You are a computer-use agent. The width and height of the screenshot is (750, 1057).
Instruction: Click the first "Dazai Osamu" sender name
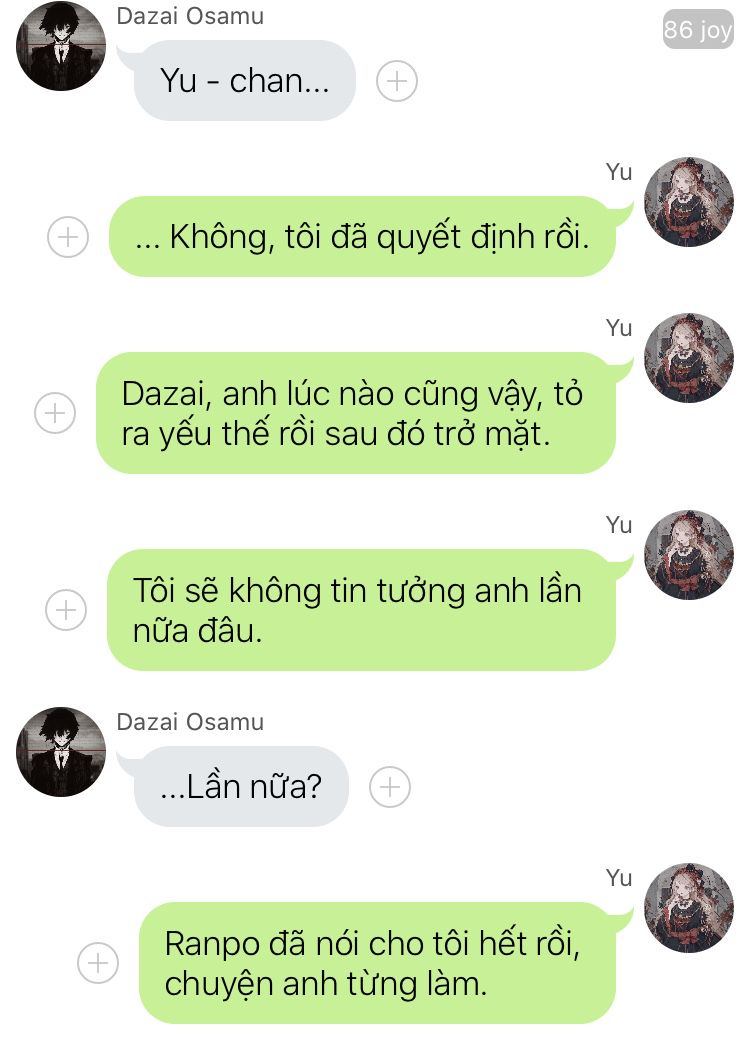[x=190, y=16]
